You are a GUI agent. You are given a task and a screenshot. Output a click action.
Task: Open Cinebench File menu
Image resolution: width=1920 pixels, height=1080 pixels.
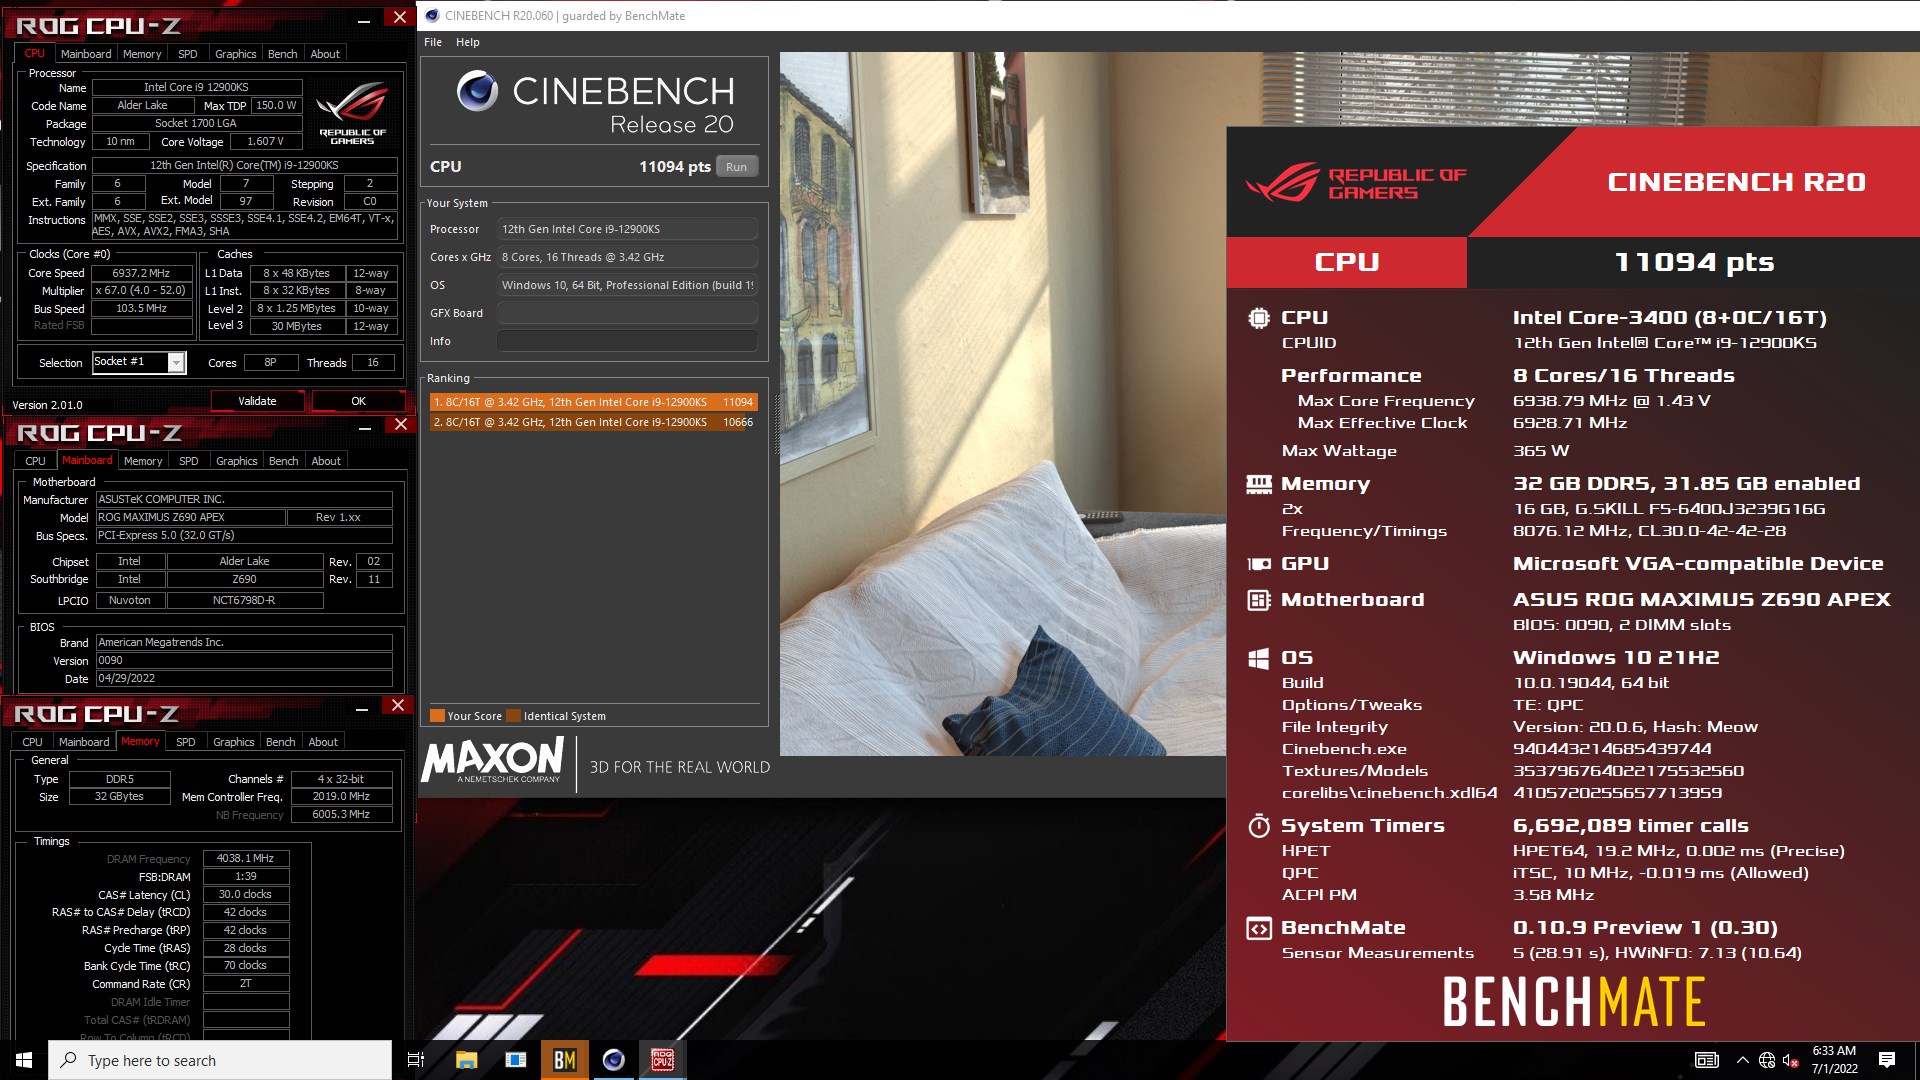pos(433,42)
